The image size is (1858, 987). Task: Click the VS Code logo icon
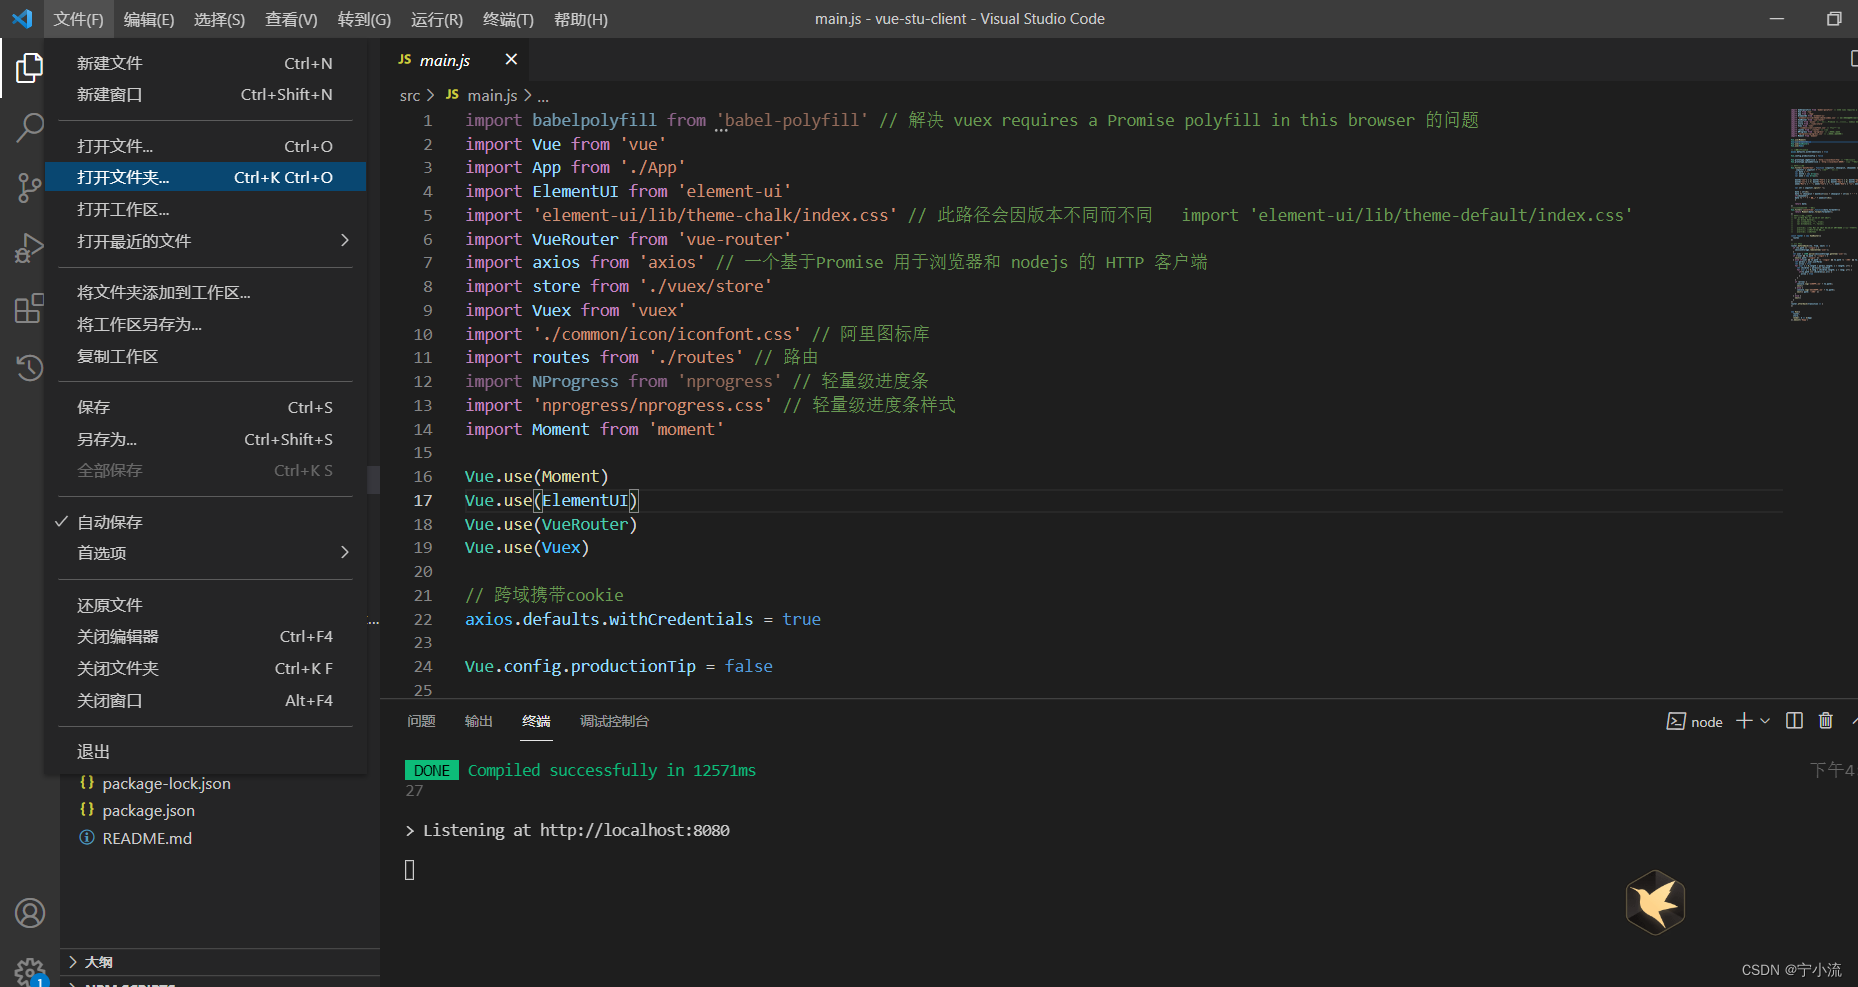(22, 19)
